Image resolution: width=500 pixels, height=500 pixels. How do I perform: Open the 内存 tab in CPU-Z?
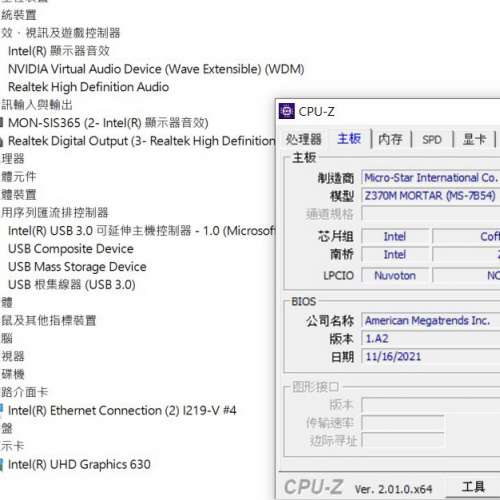[x=390, y=139]
